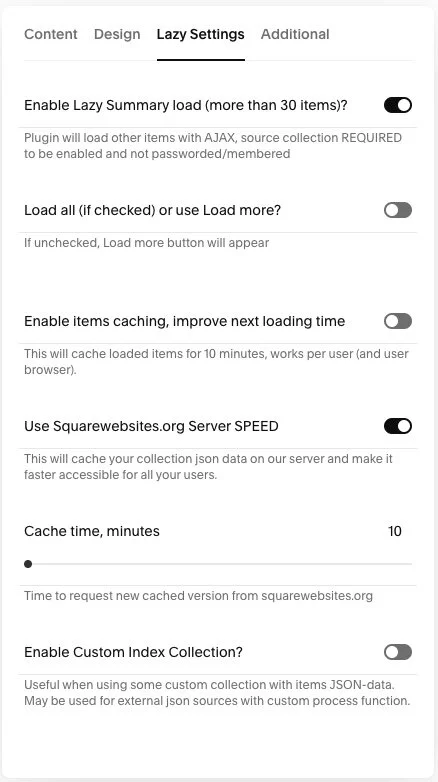This screenshot has height=782, width=438.
Task: Click the Enable Lazy Summary load label
Action: pyautogui.click(x=186, y=105)
